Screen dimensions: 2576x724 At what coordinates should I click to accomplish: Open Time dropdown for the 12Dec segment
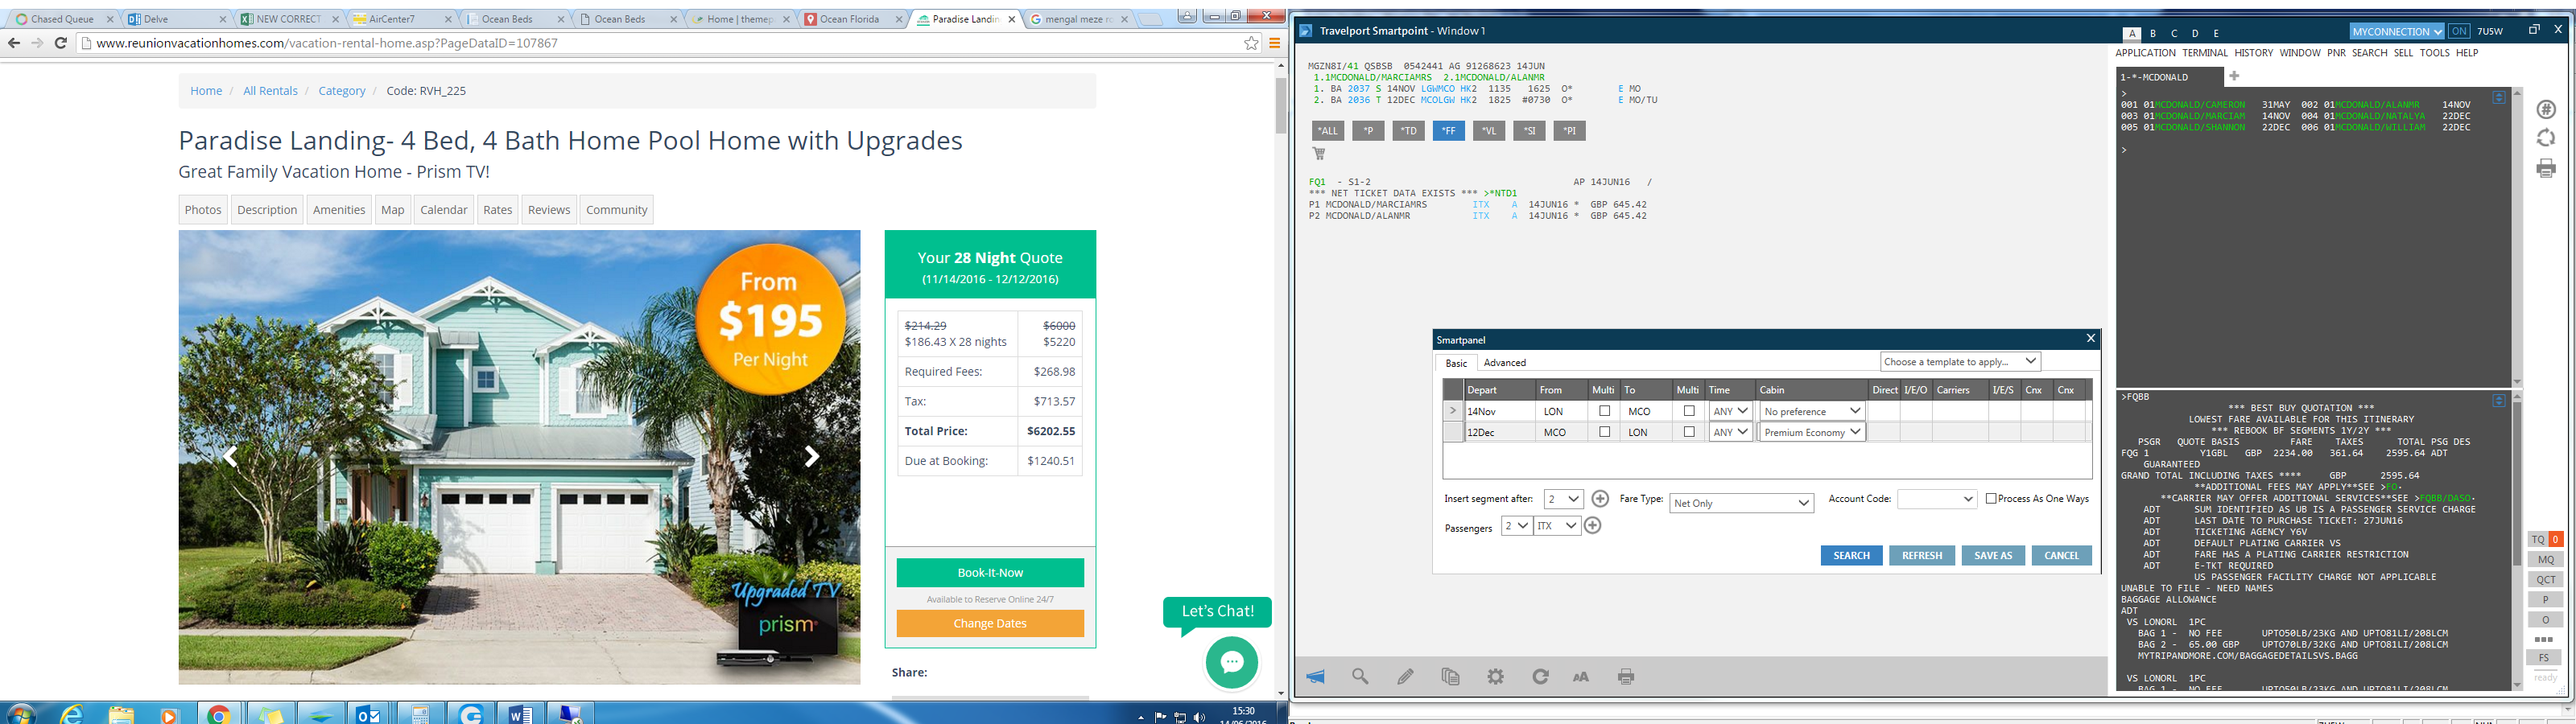click(1731, 432)
